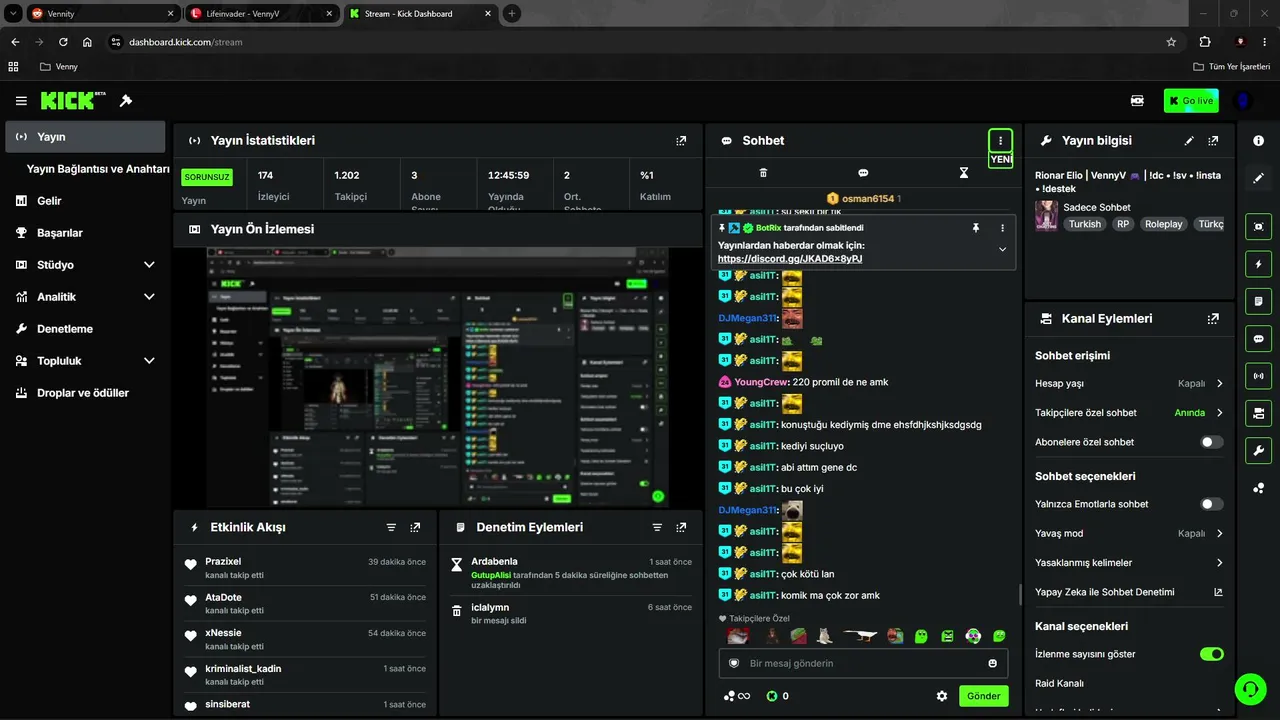The image size is (1280, 720).
Task: Open Yapay Zeka ile Sohbet Denetimi link
Action: point(1129,592)
